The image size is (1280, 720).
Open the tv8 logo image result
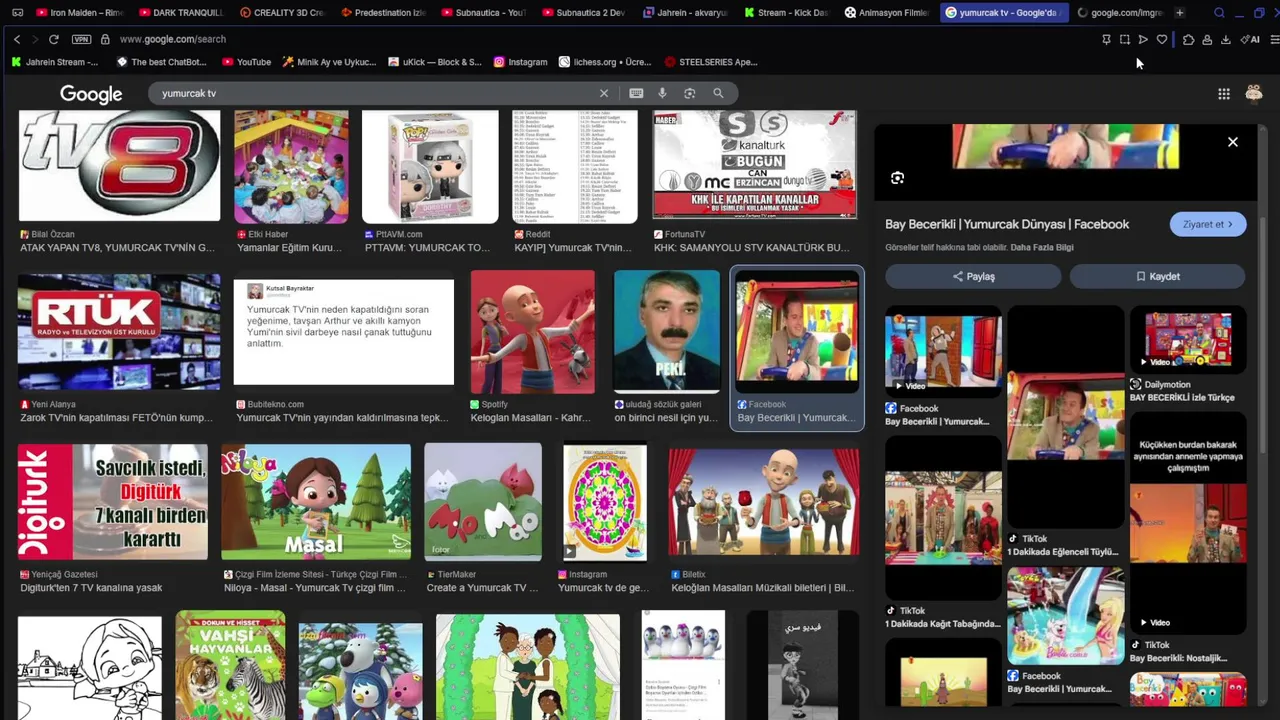tap(119, 166)
